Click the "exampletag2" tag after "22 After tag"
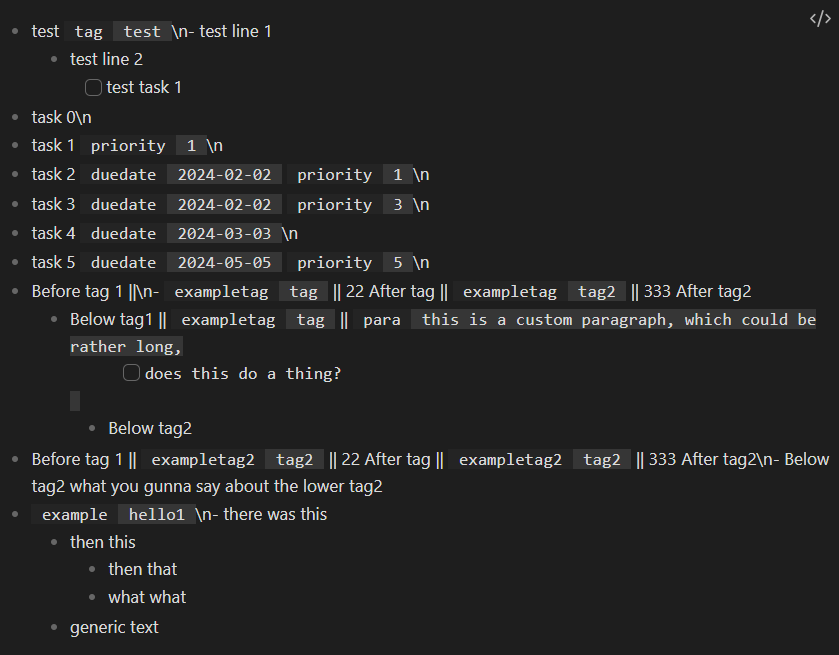The width and height of the screenshot is (839, 655). pos(510,460)
